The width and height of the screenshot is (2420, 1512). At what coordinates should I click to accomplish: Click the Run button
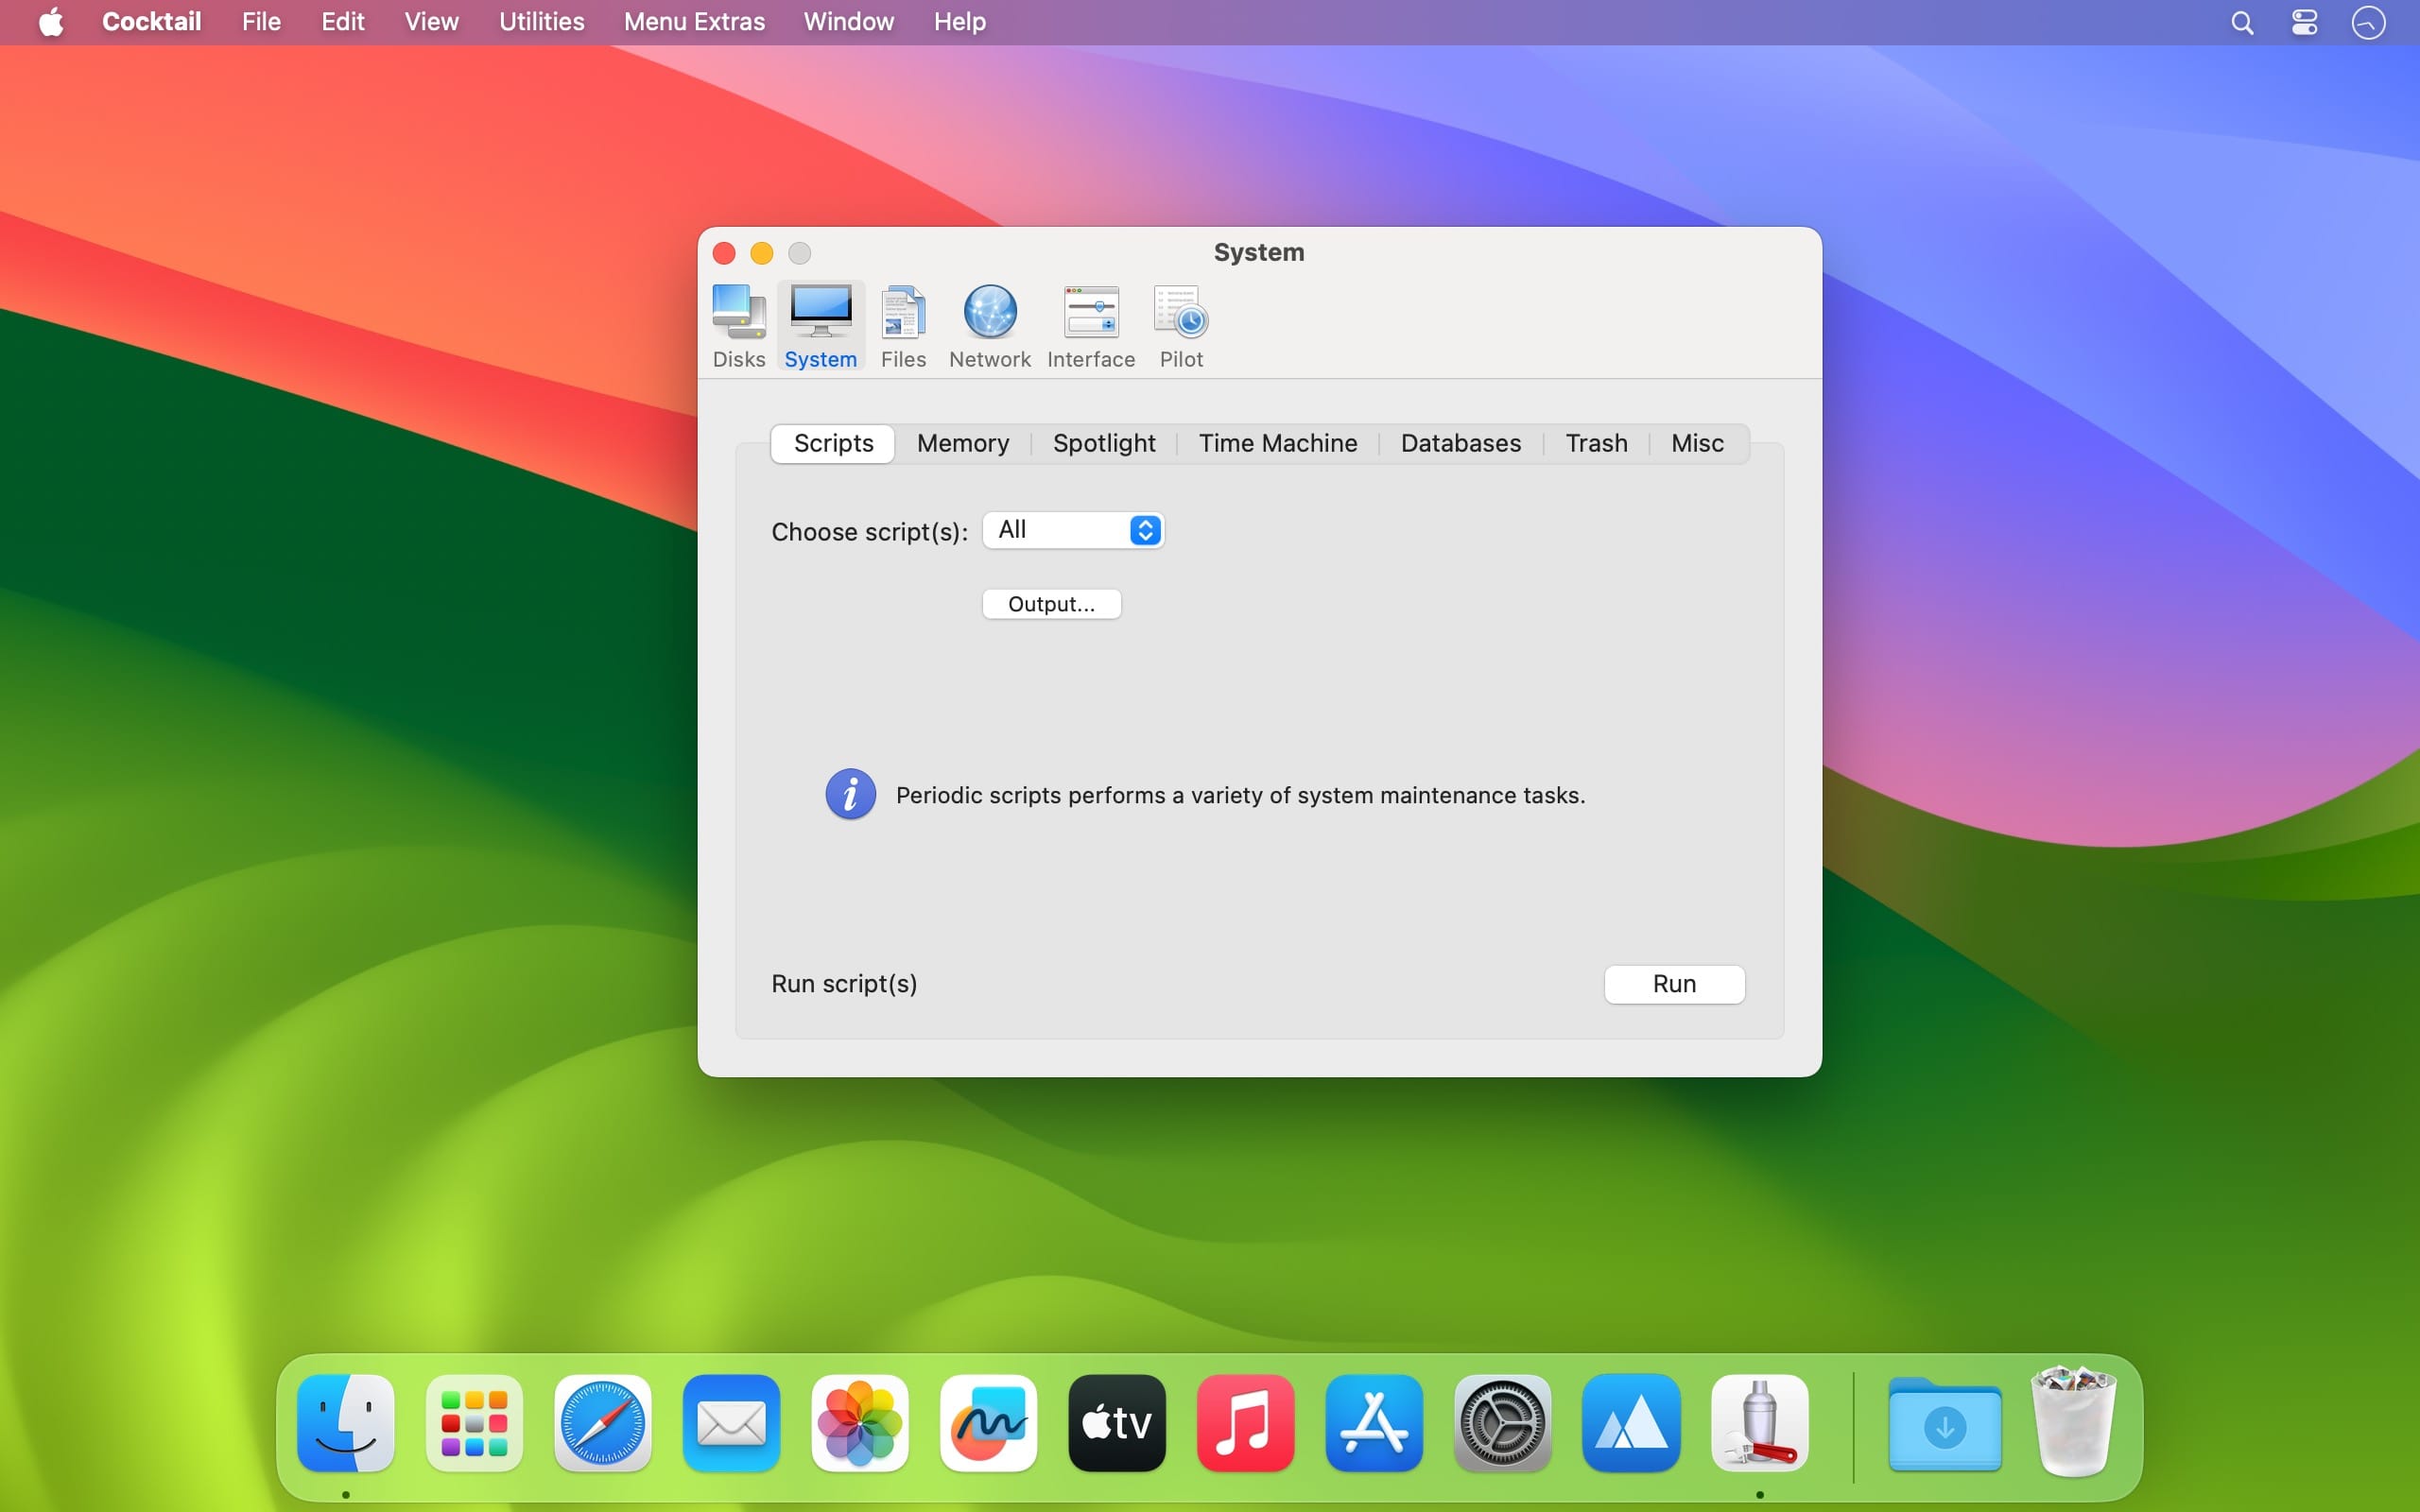[1674, 984]
